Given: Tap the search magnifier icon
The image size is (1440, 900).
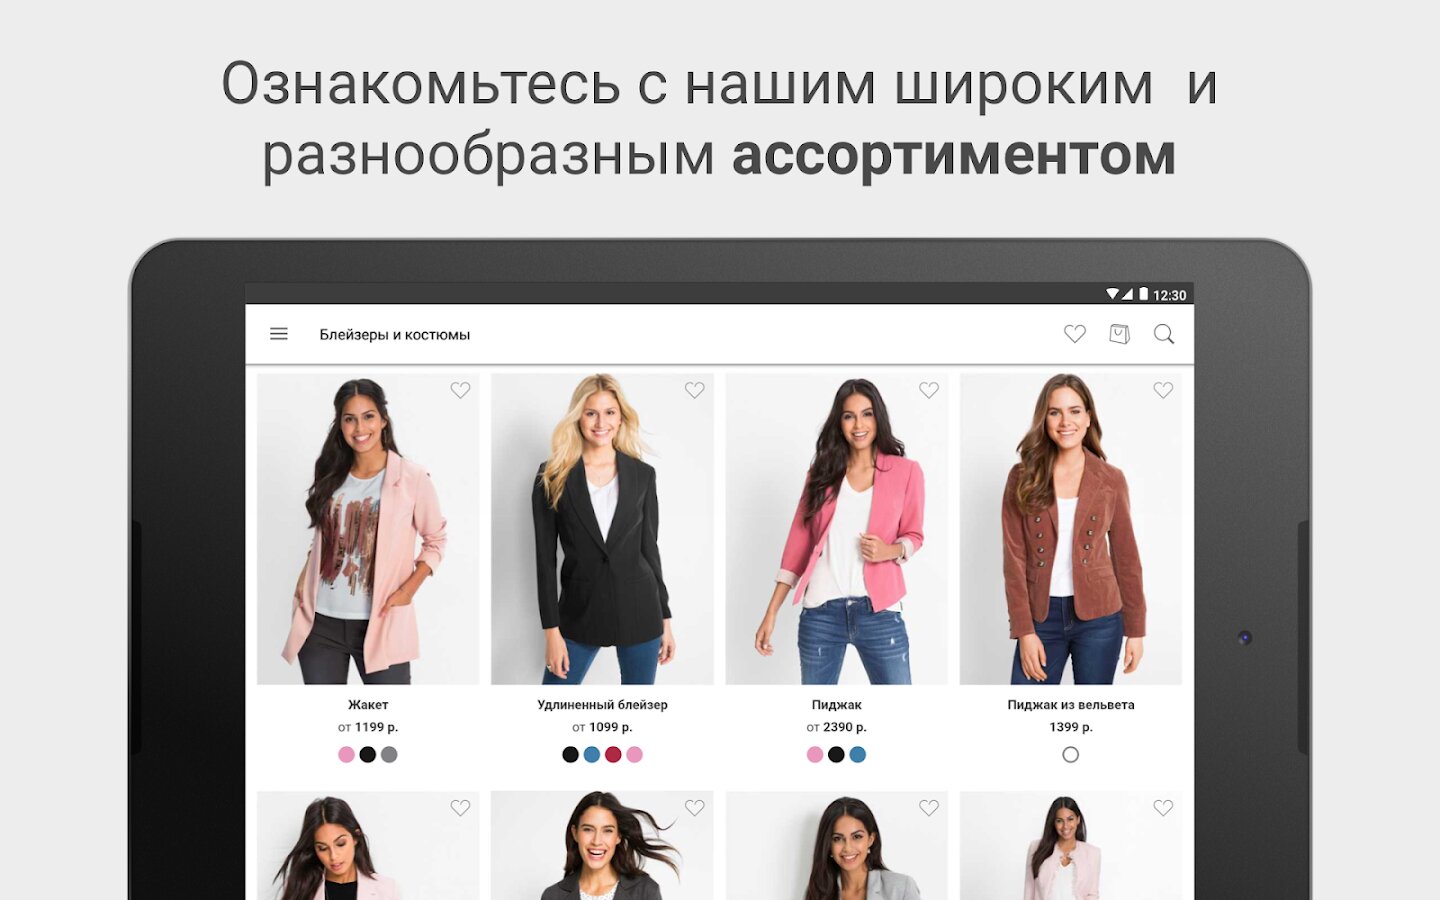Looking at the screenshot, I should tap(1164, 334).
